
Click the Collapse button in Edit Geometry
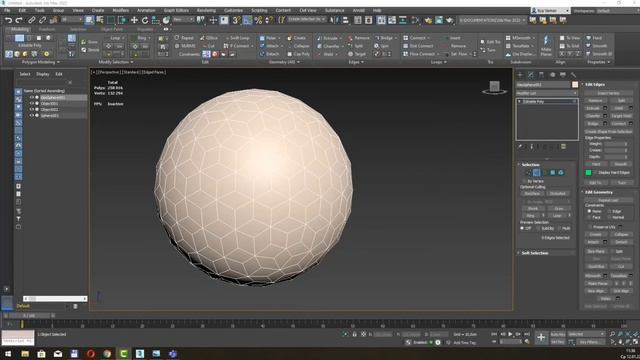[621, 234]
